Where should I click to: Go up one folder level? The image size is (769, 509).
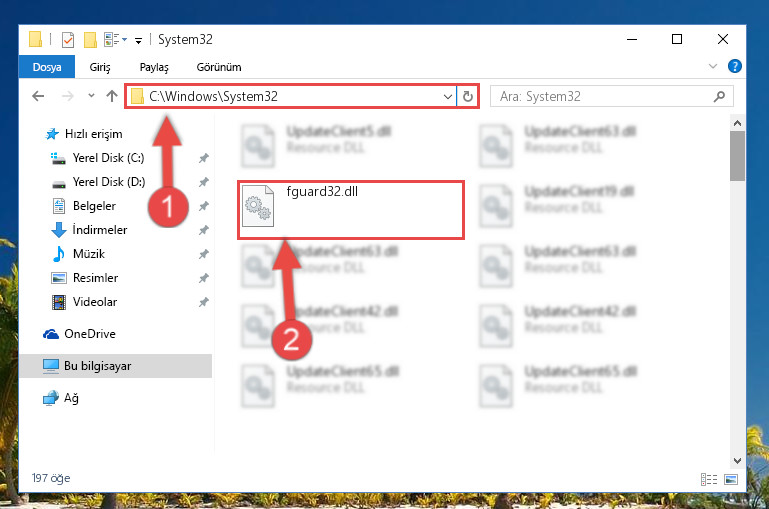coord(112,96)
